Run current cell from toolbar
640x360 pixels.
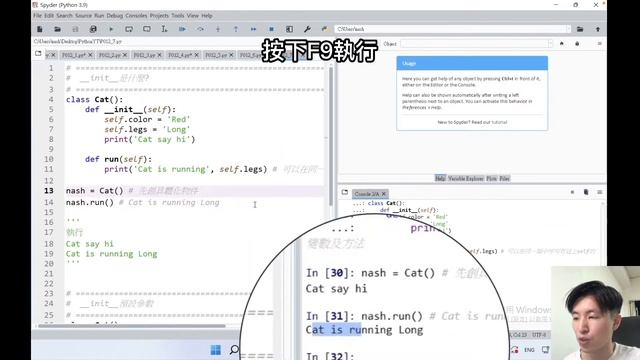click(x=129, y=29)
